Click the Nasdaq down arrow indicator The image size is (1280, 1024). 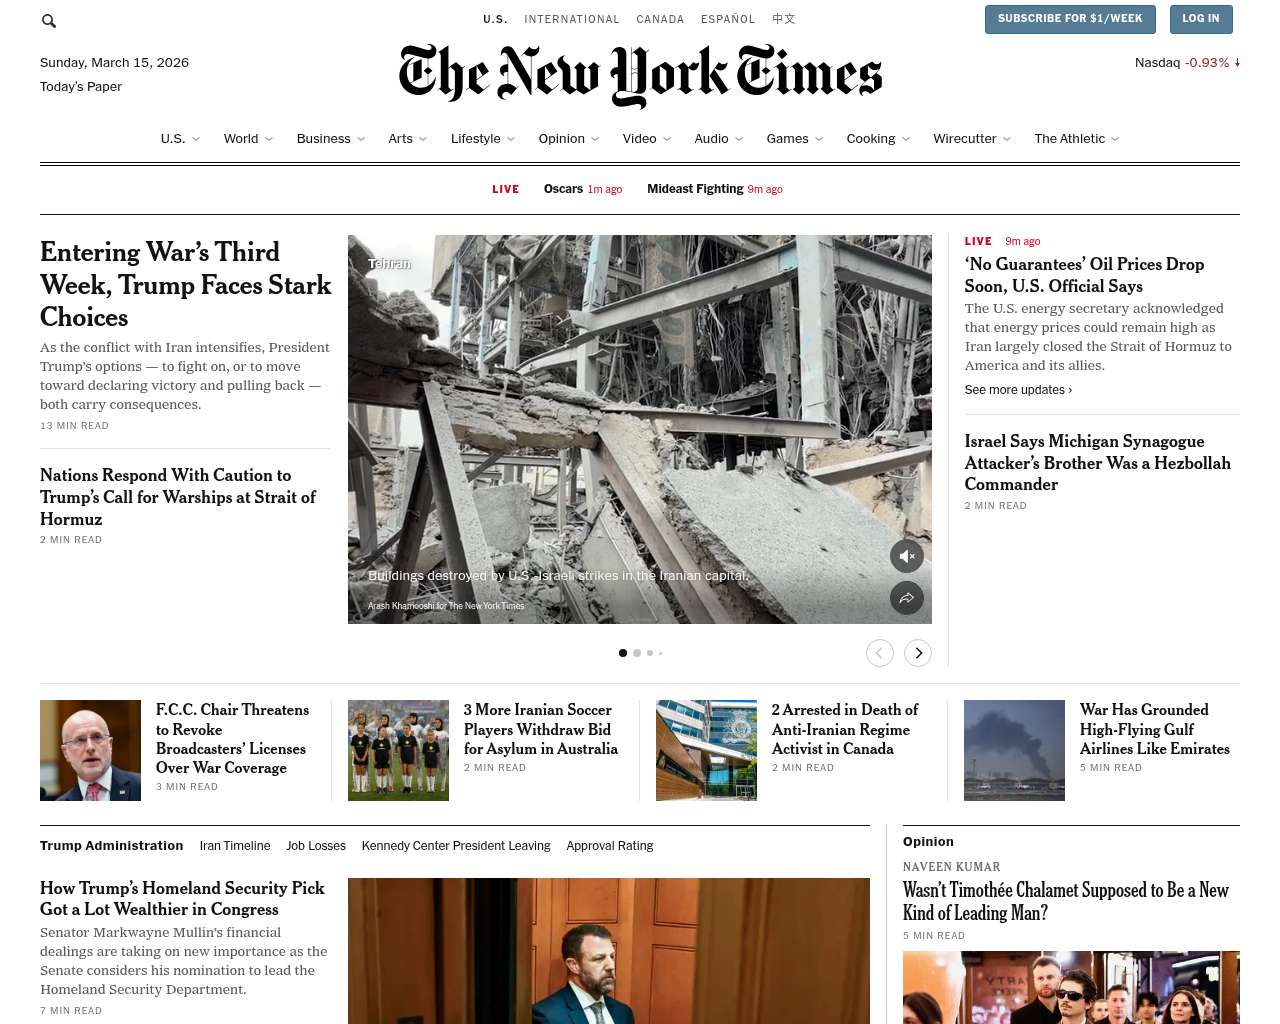pos(1237,62)
